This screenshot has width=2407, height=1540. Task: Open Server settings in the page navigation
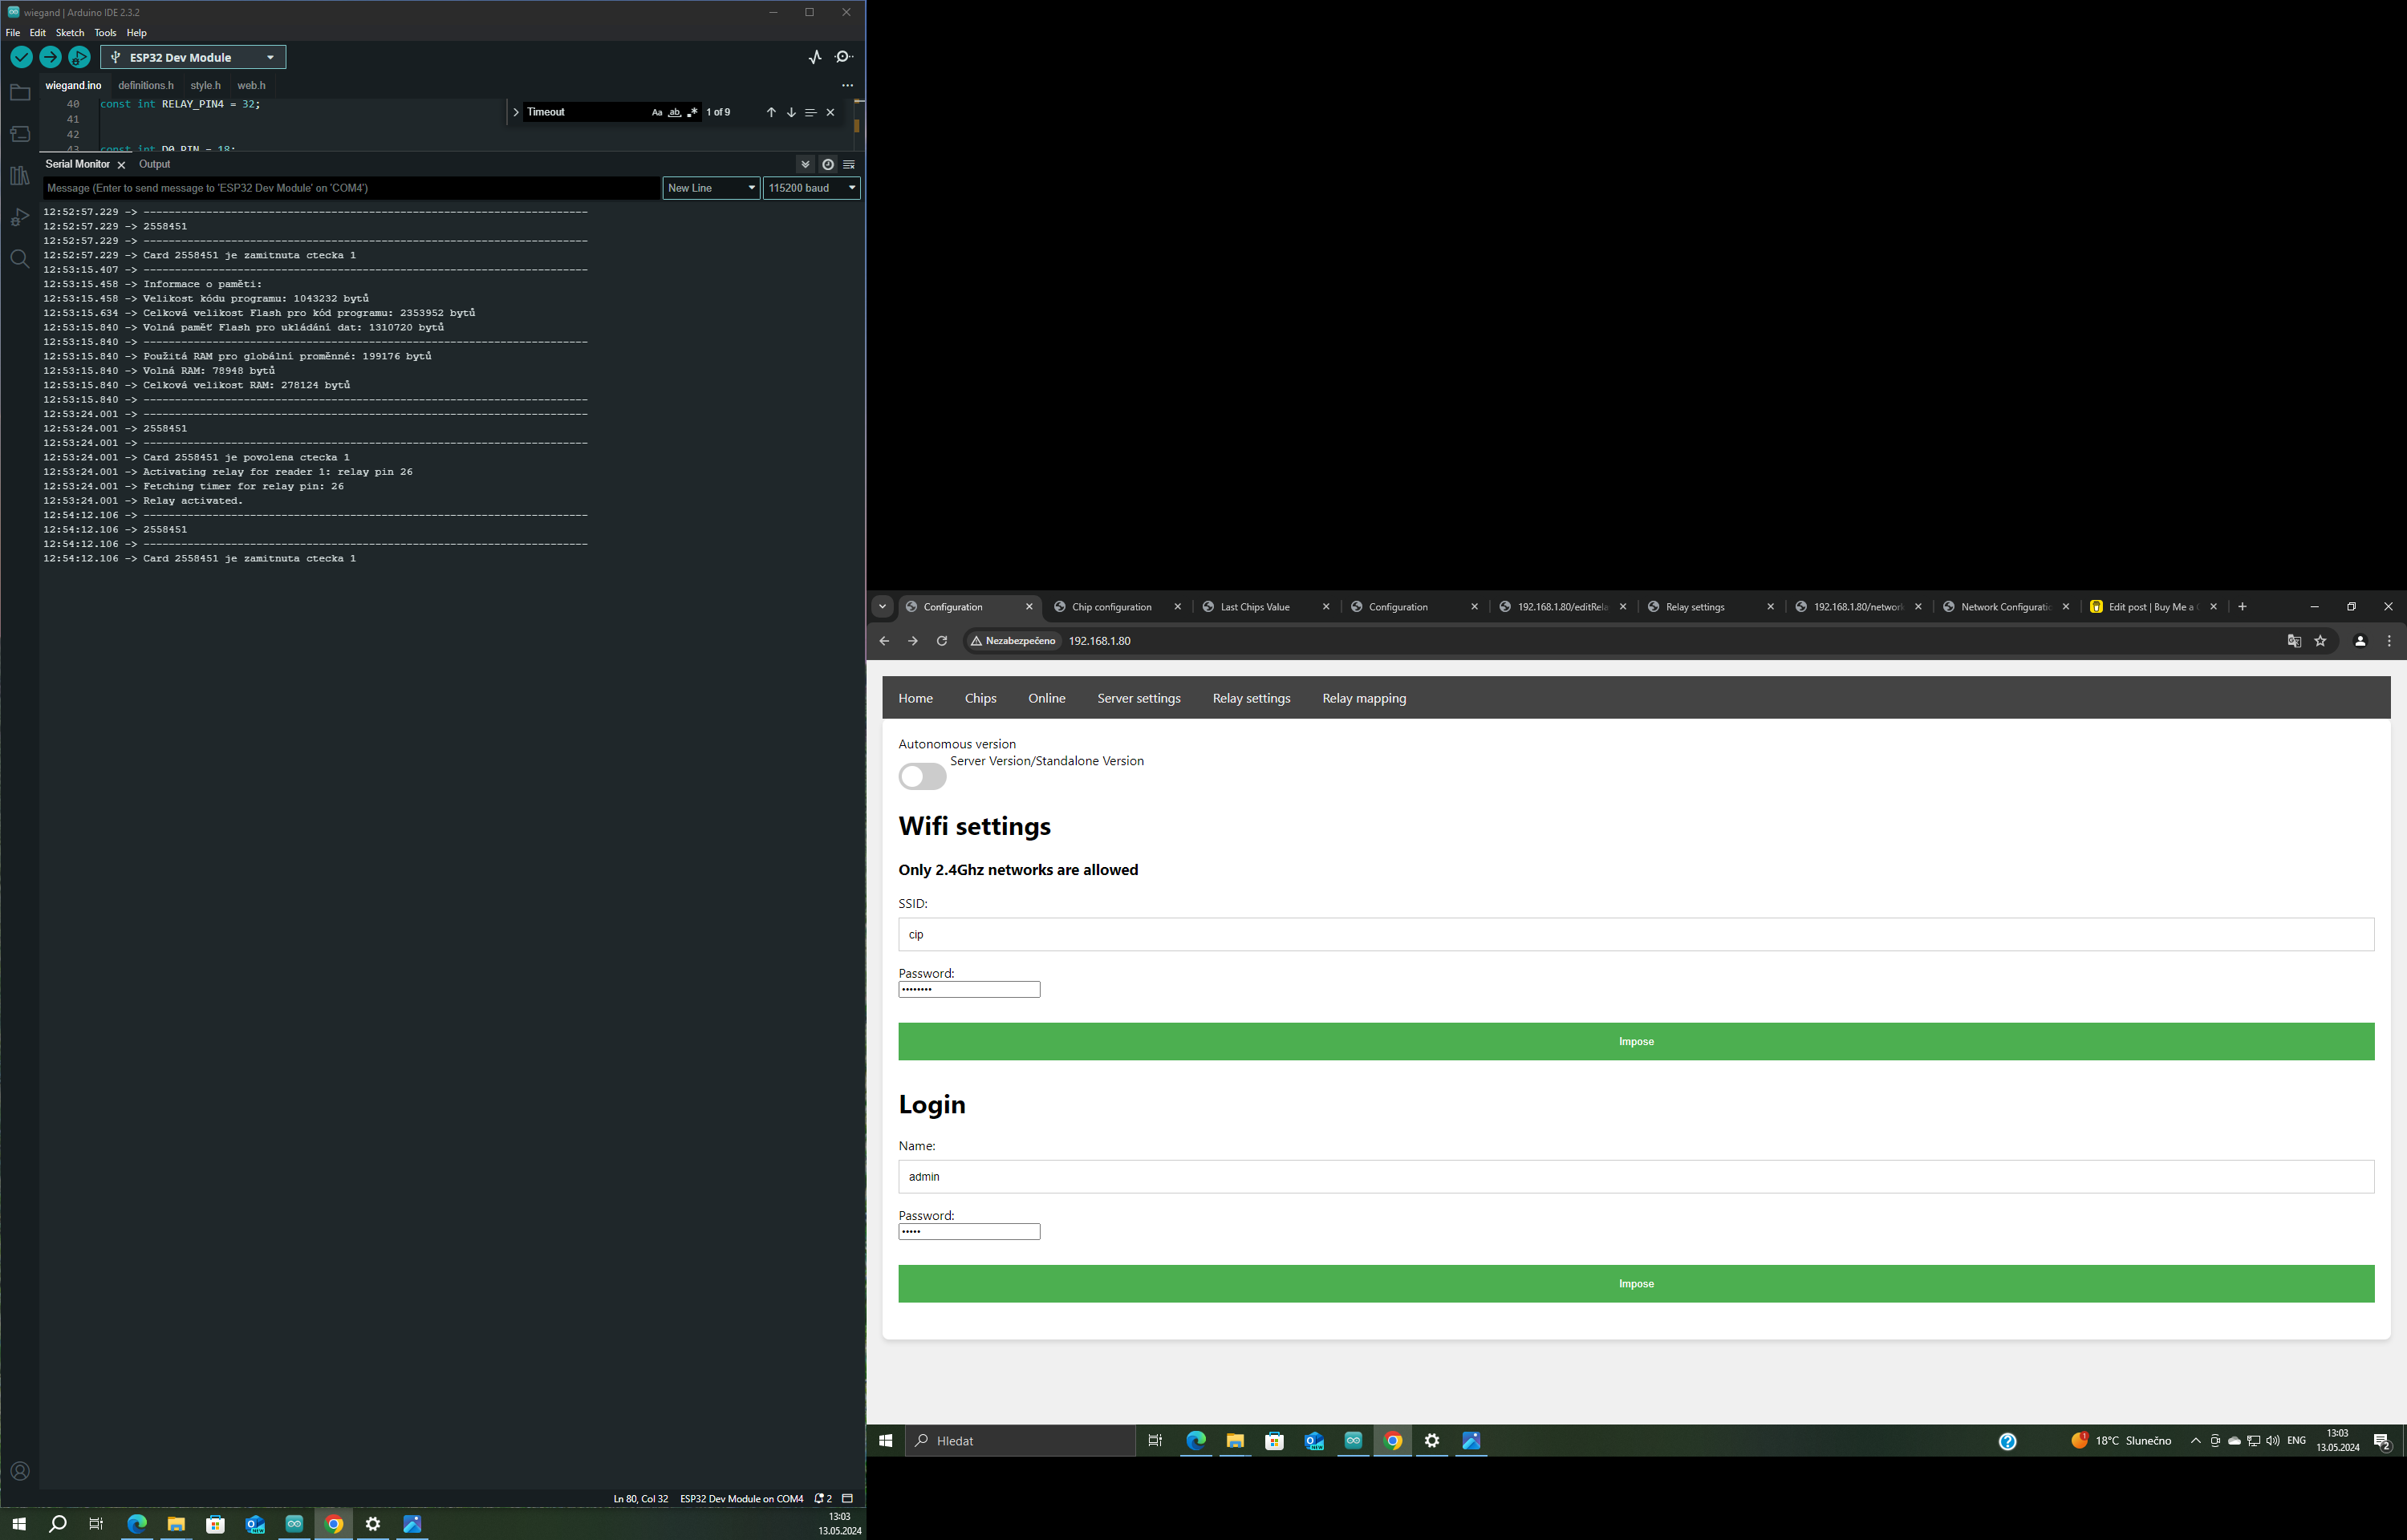[x=1138, y=699]
